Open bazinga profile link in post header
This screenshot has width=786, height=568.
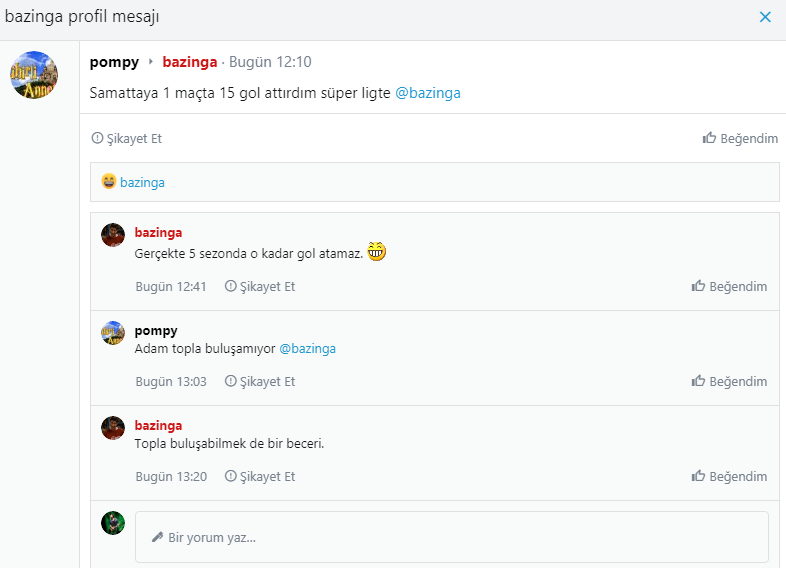click(190, 62)
